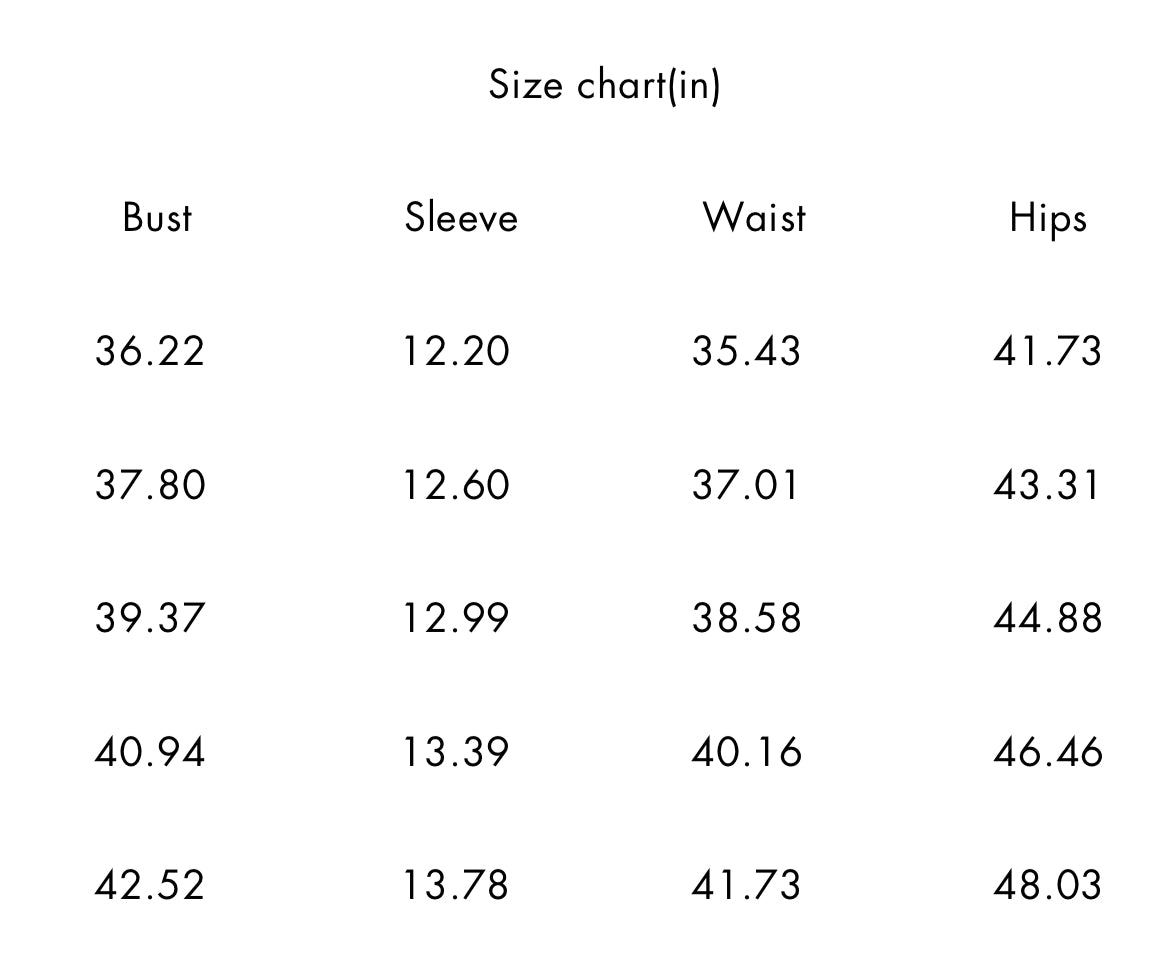Click the waist value 40.16

pyautogui.click(x=747, y=752)
